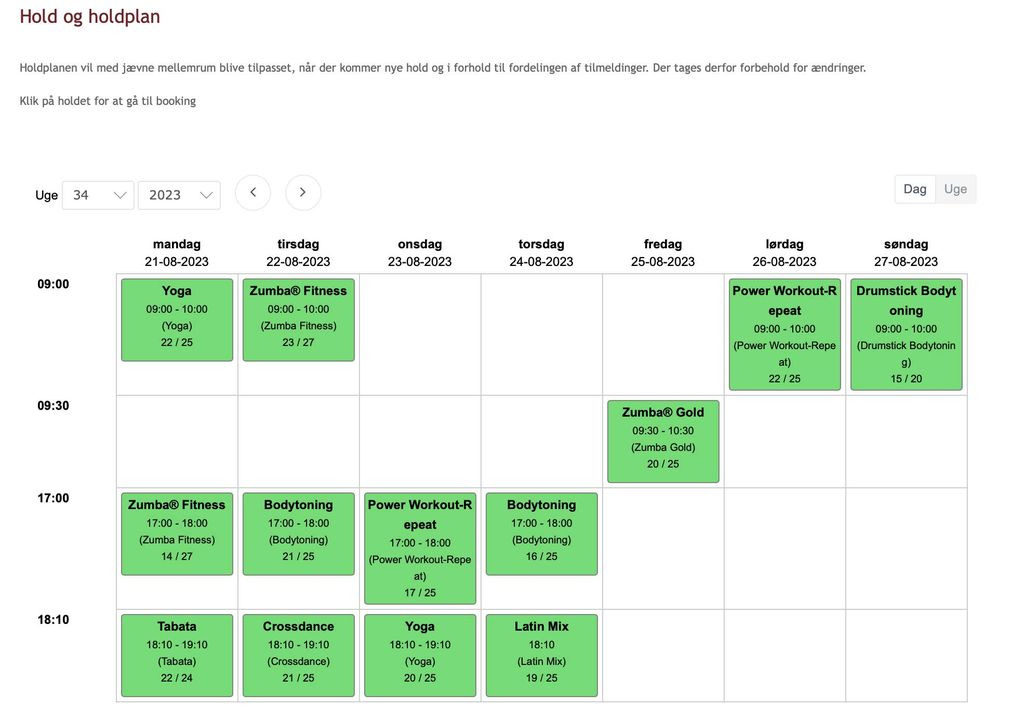Viewport: 1012px width, 720px height.
Task: Switch to Dag view
Action: 915,189
